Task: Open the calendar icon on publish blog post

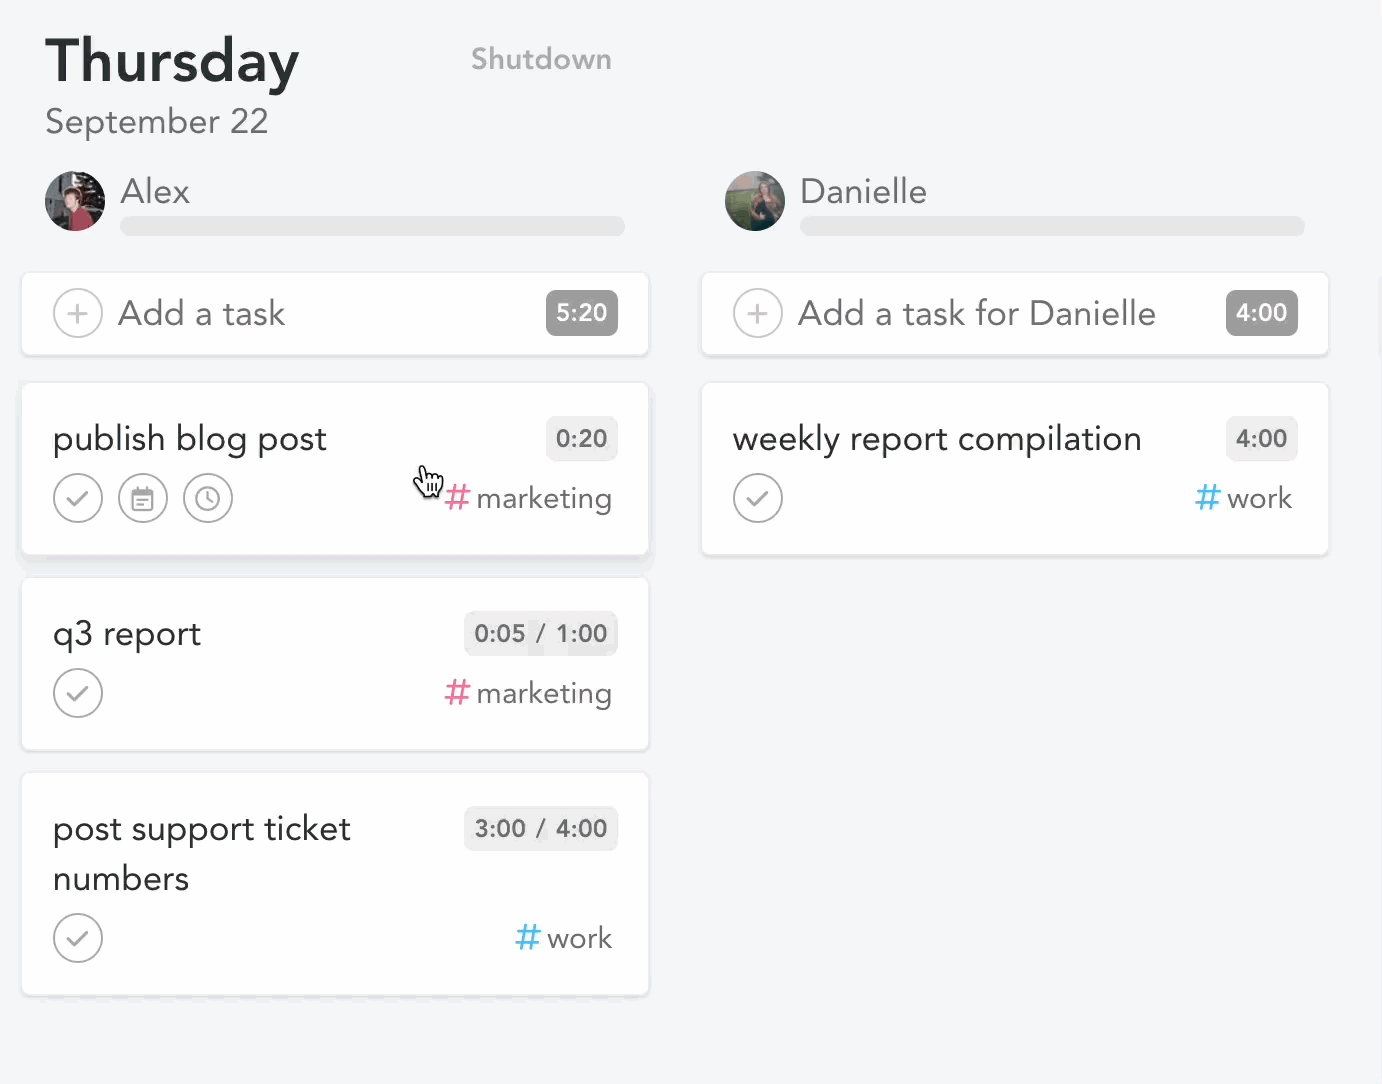Action: [x=143, y=499]
